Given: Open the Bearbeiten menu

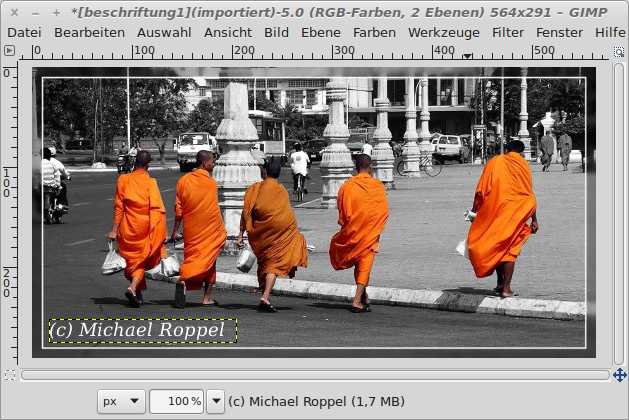Looking at the screenshot, I should (x=89, y=32).
